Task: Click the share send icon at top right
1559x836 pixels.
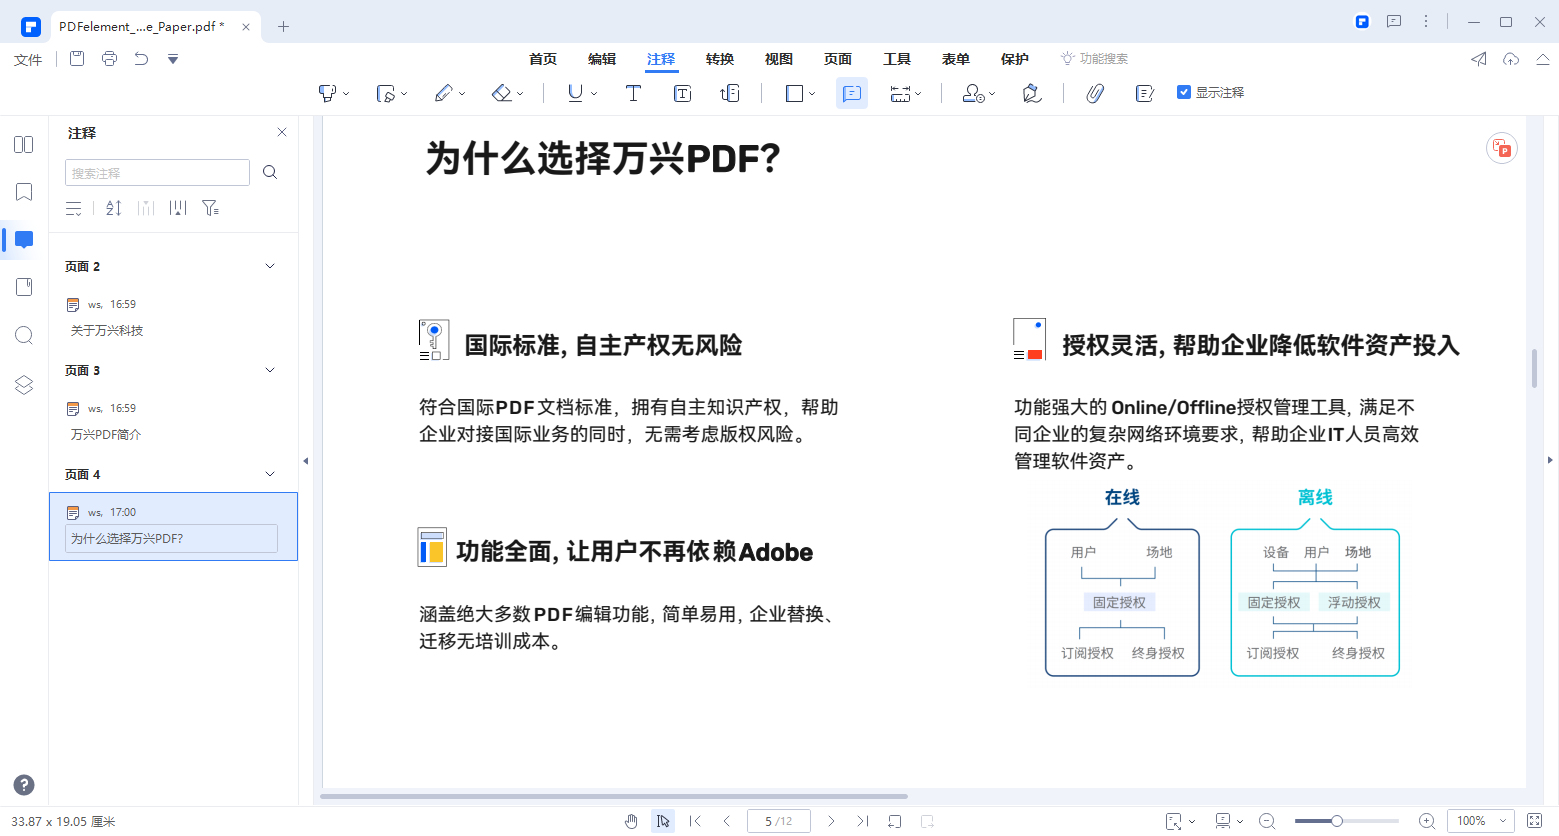Action: coord(1479,59)
